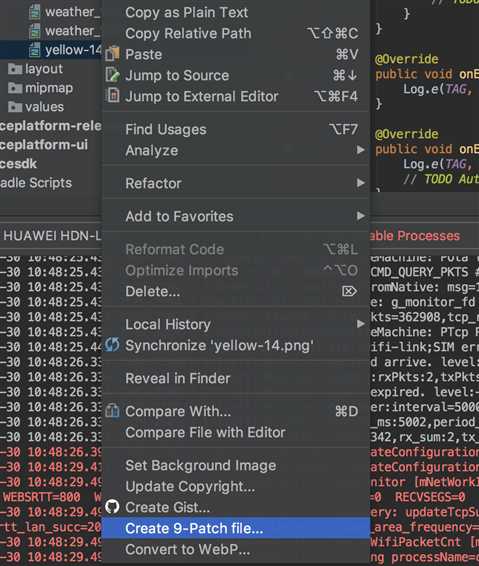Viewport: 479px width, 566px height.
Task: Expand the Analyze submenu arrow
Action: pos(360,150)
